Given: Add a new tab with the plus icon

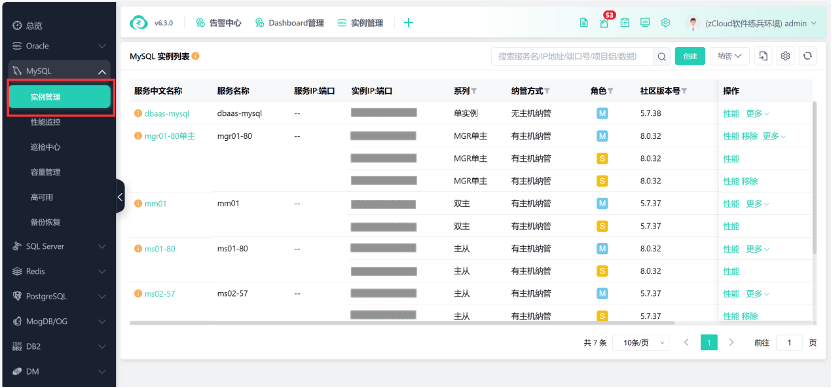Looking at the screenshot, I should coord(408,23).
